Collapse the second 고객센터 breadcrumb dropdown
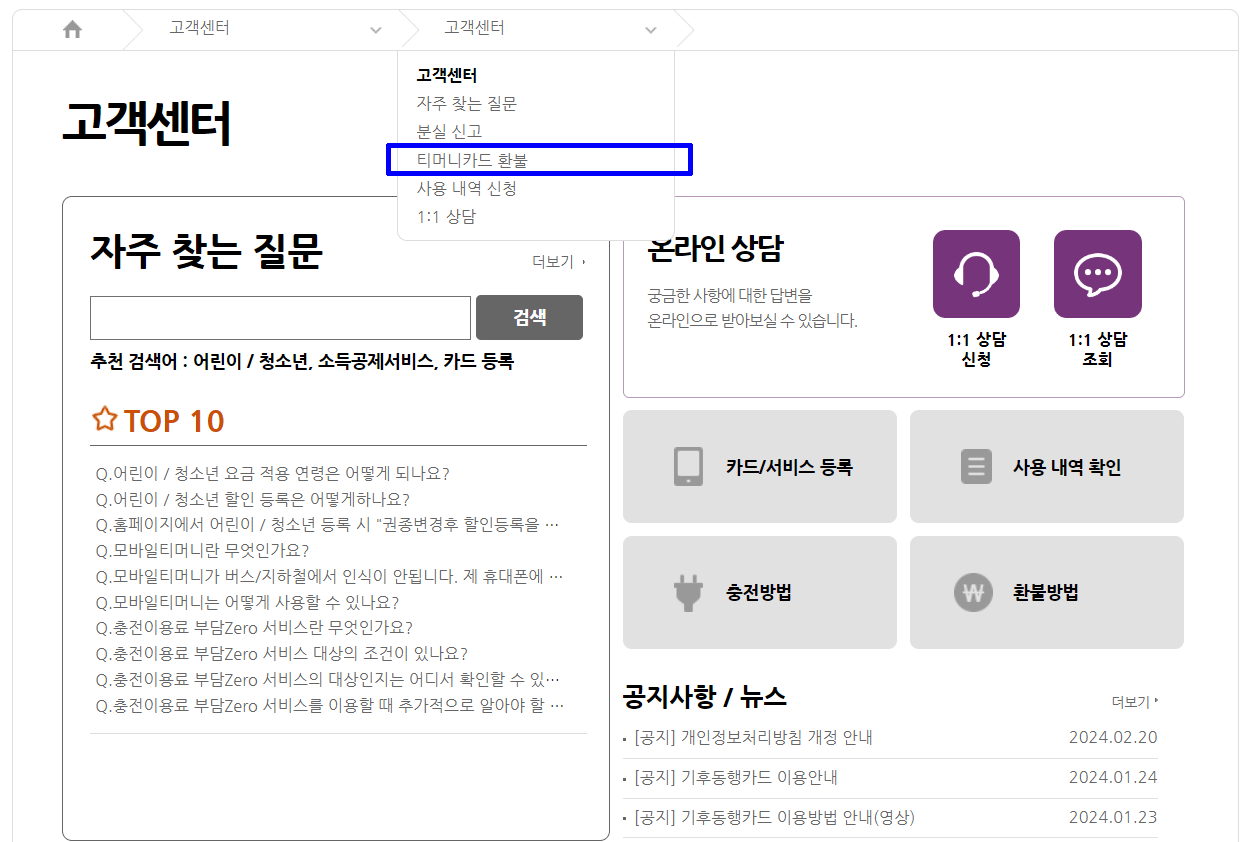 tap(651, 30)
